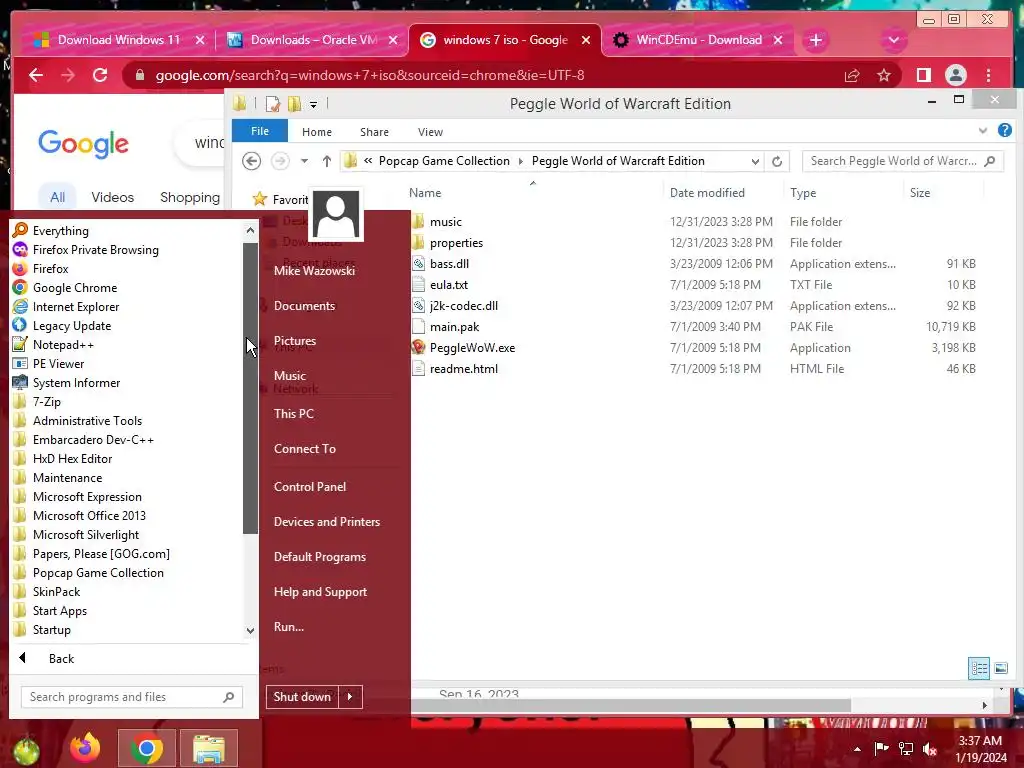Screen dimensions: 1024x768
Task: Click the Search programs and files box
Action: coord(131,697)
